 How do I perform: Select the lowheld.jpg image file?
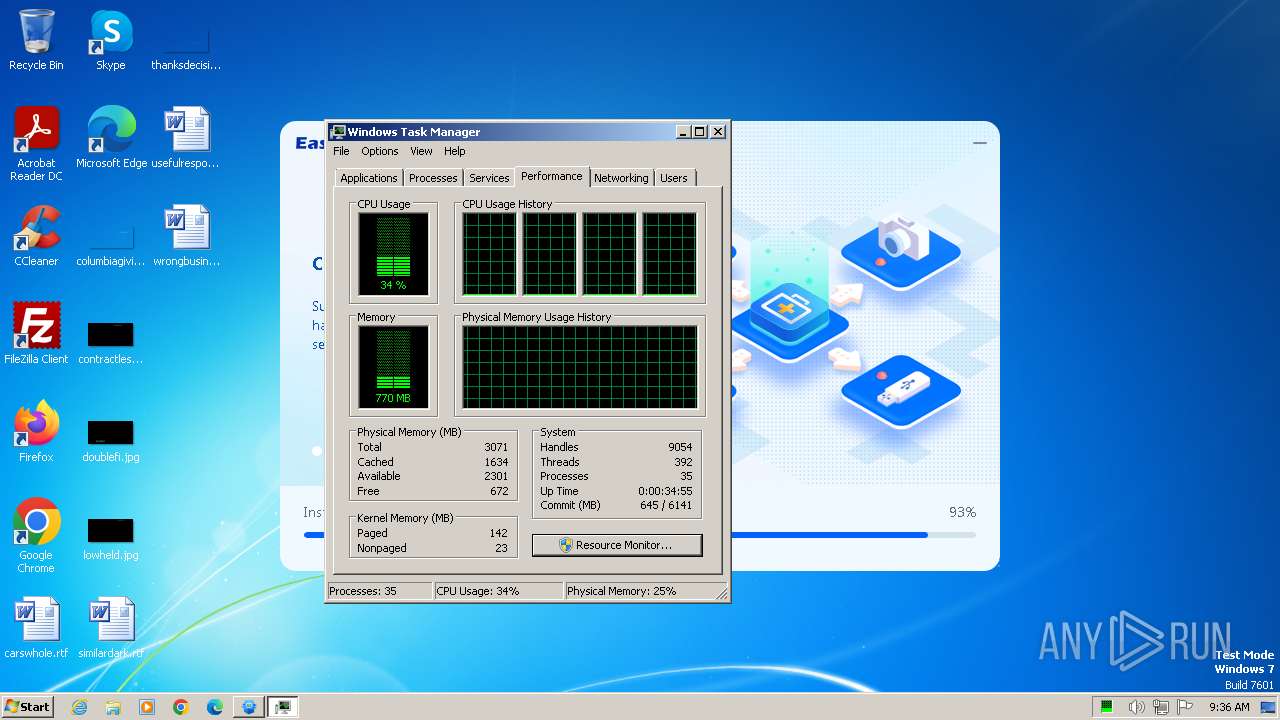111,539
